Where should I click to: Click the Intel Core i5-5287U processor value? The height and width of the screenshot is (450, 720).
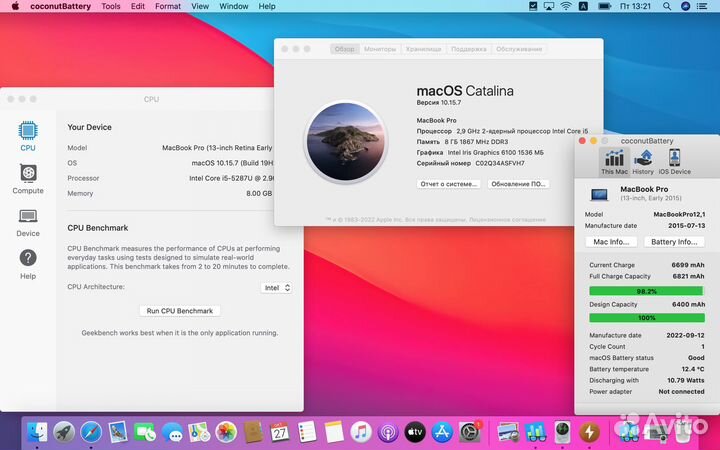coord(231,178)
